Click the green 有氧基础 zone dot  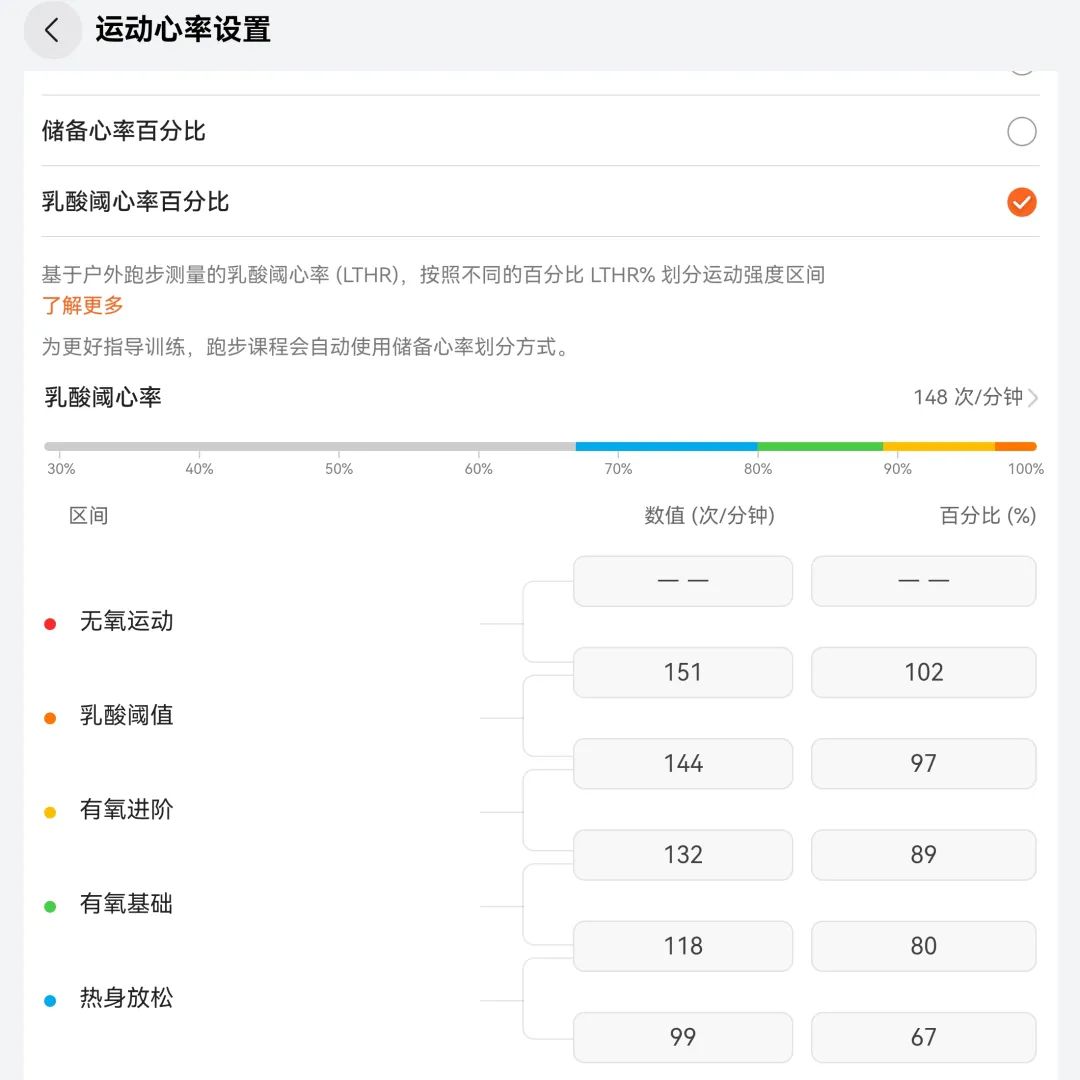click(50, 906)
